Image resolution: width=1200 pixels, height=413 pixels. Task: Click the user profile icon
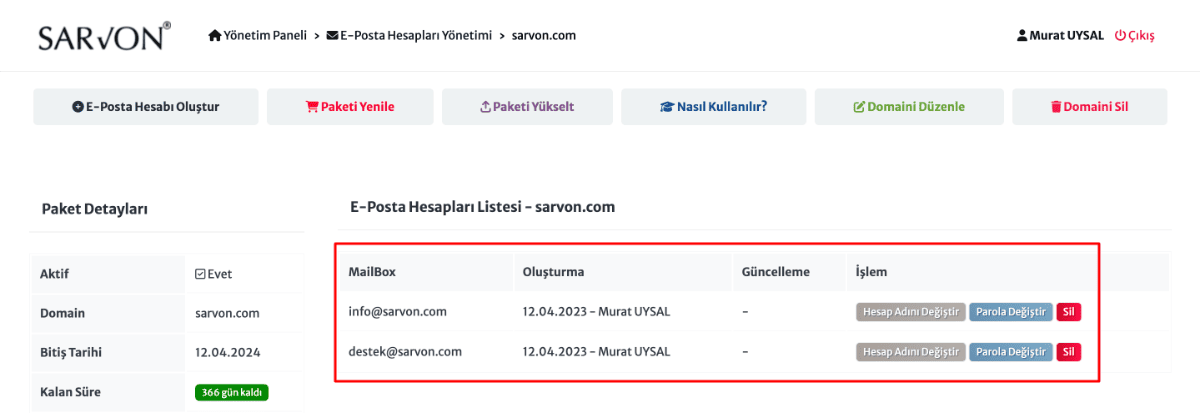click(x=1022, y=36)
